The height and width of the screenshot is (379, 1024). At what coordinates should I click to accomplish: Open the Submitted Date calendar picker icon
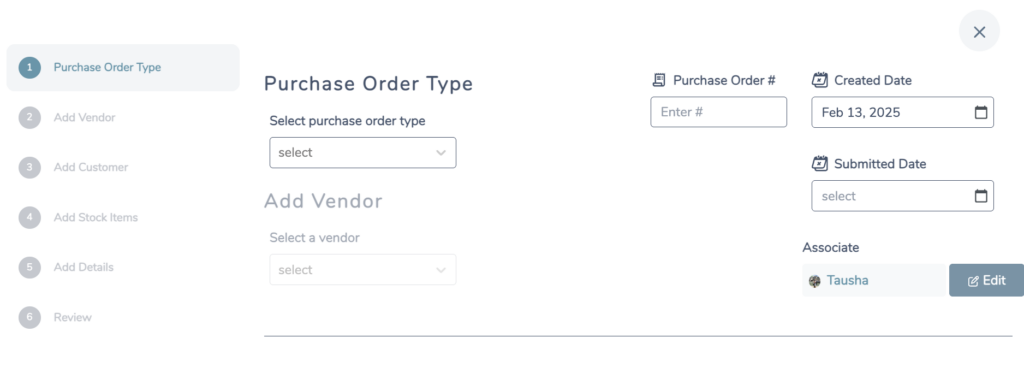980,196
